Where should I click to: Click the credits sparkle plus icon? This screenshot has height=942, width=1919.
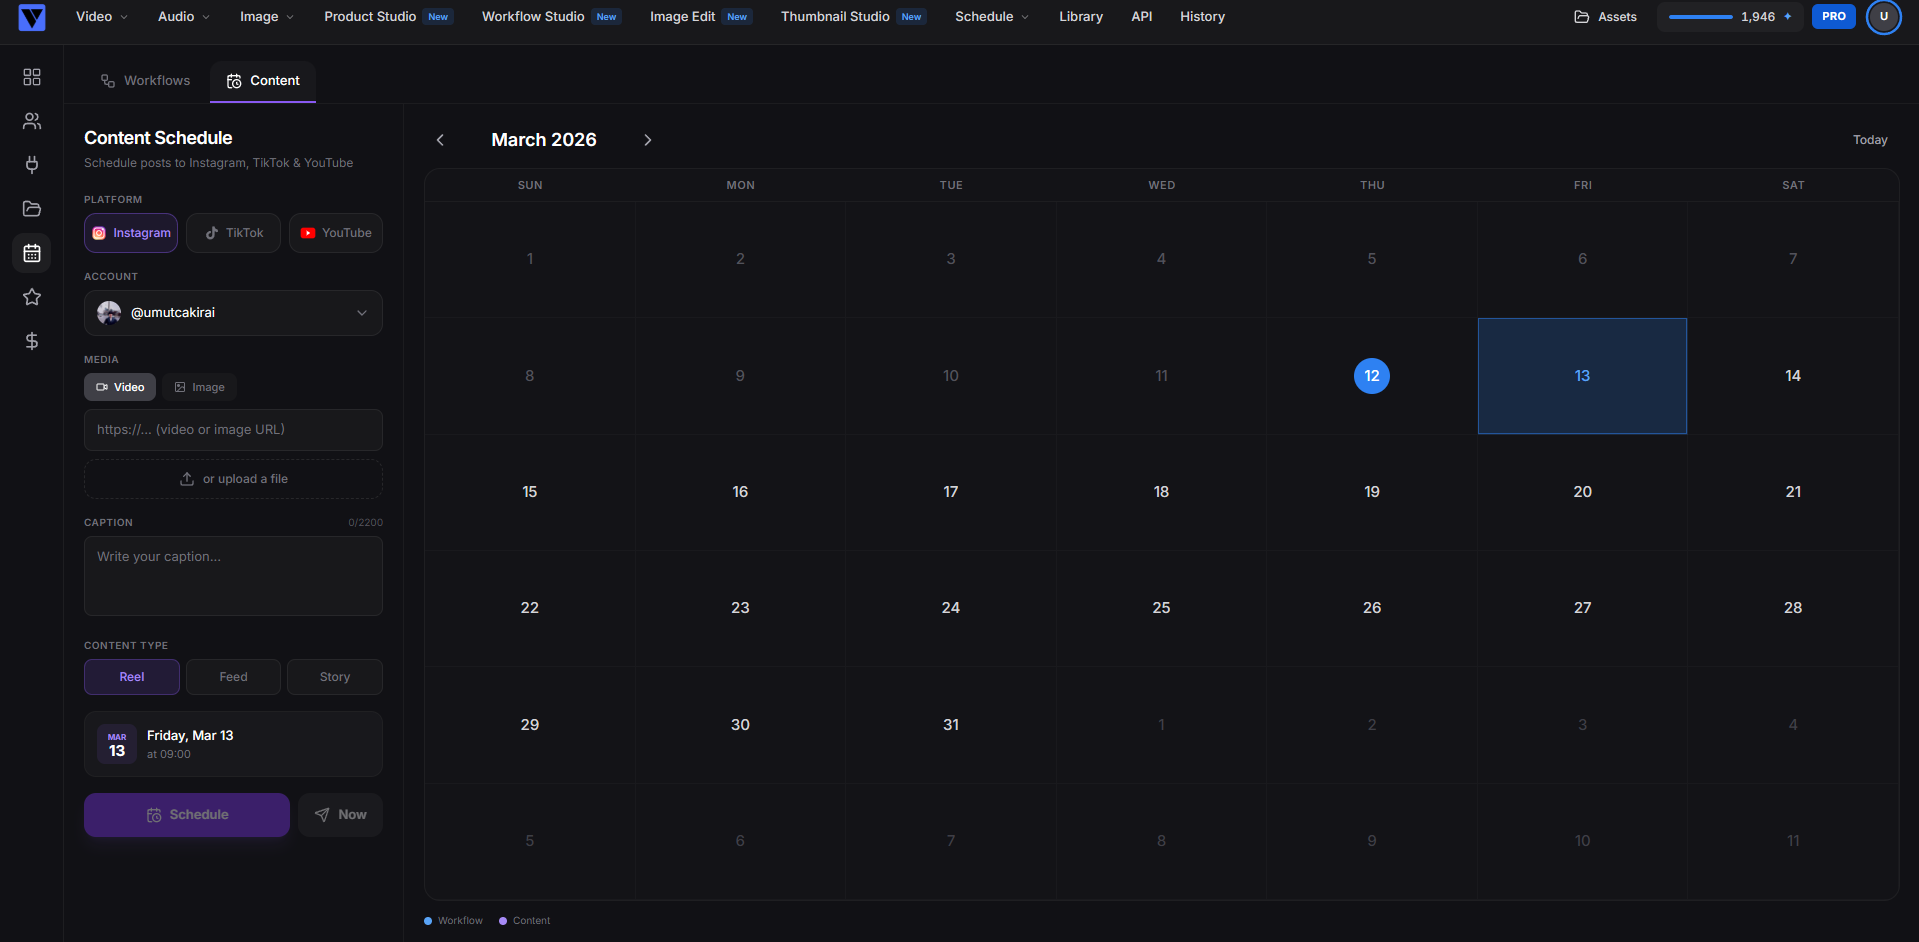pyautogui.click(x=1788, y=17)
